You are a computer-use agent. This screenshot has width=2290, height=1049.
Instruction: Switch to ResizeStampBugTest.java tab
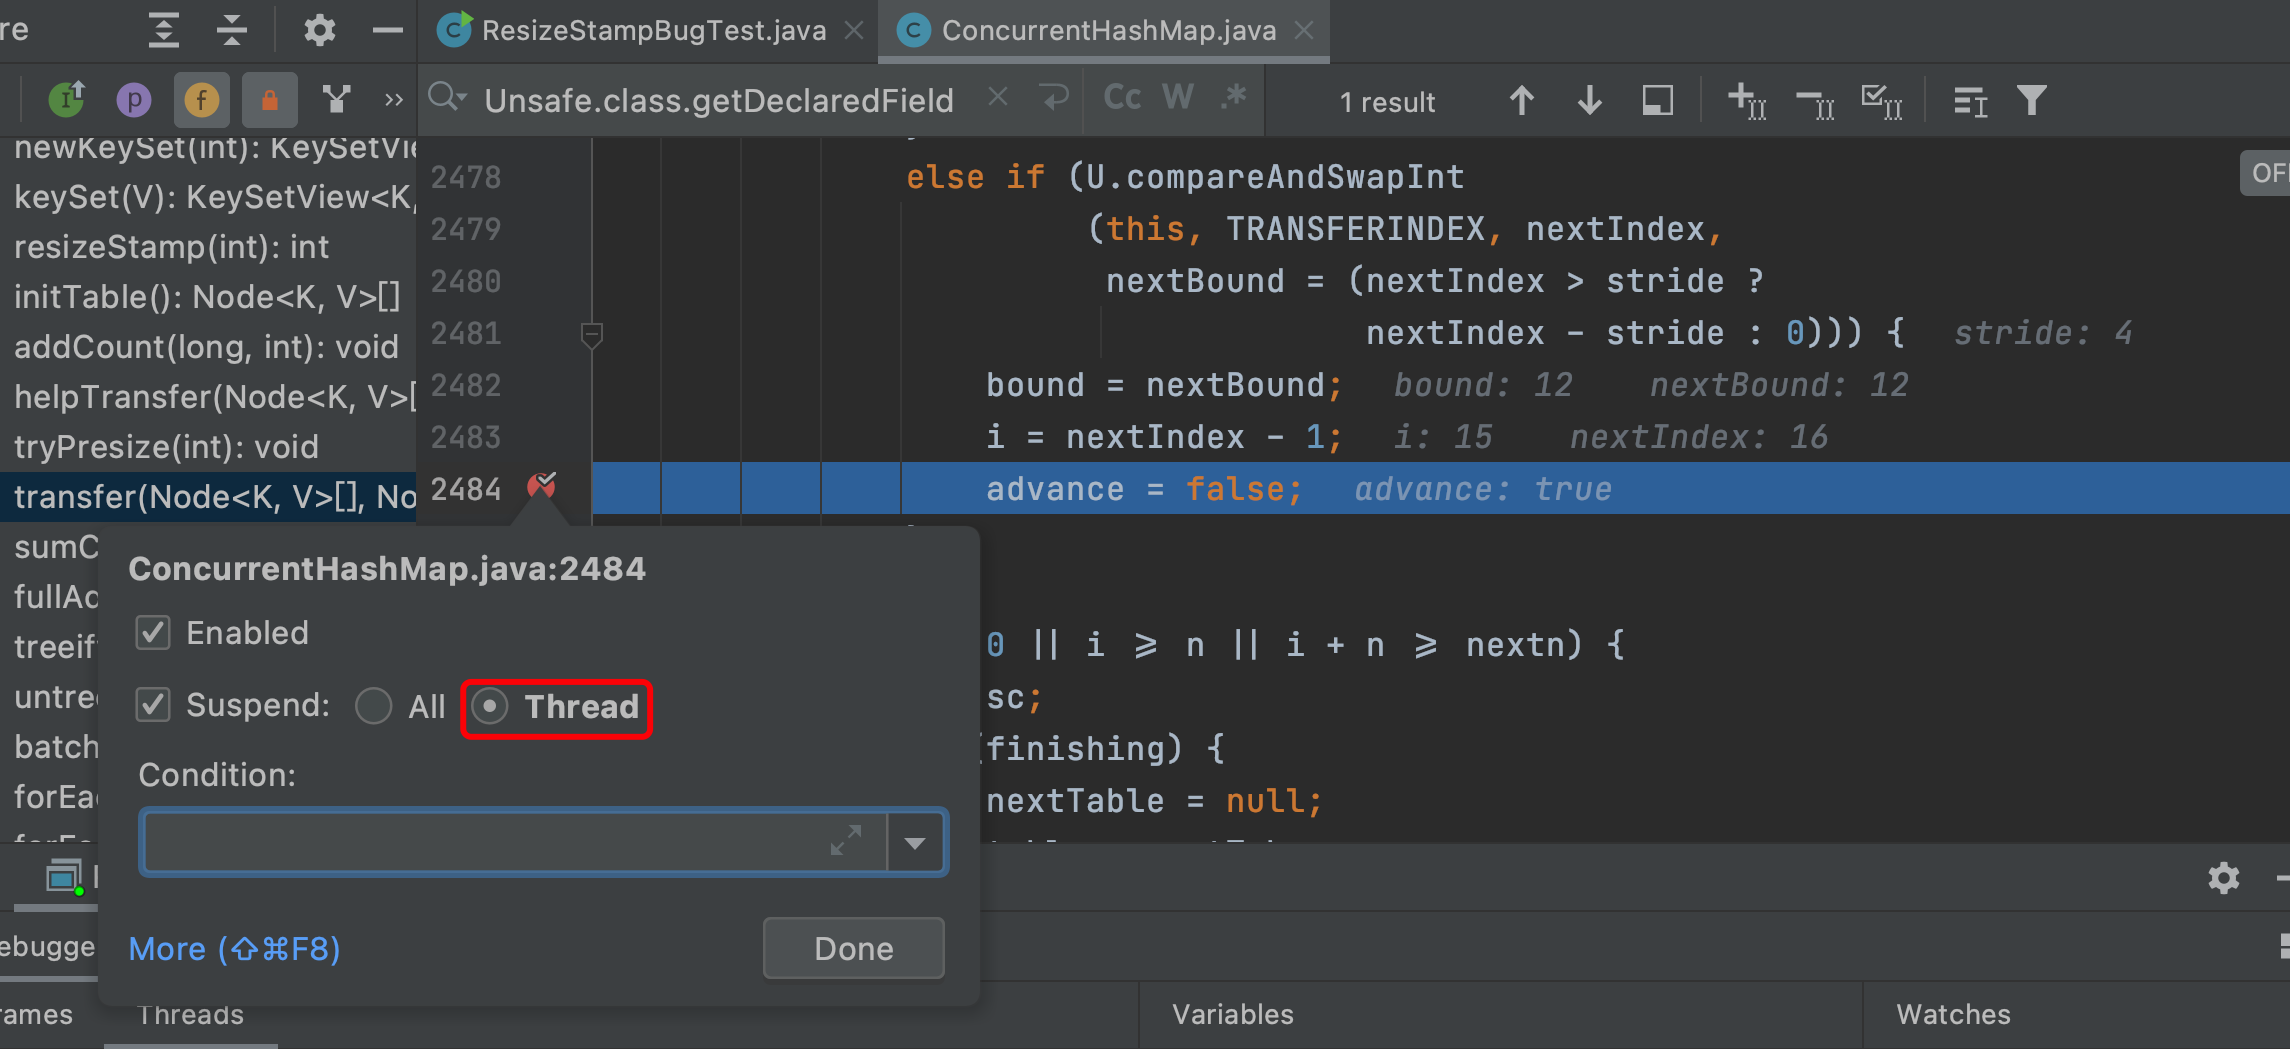click(x=653, y=31)
